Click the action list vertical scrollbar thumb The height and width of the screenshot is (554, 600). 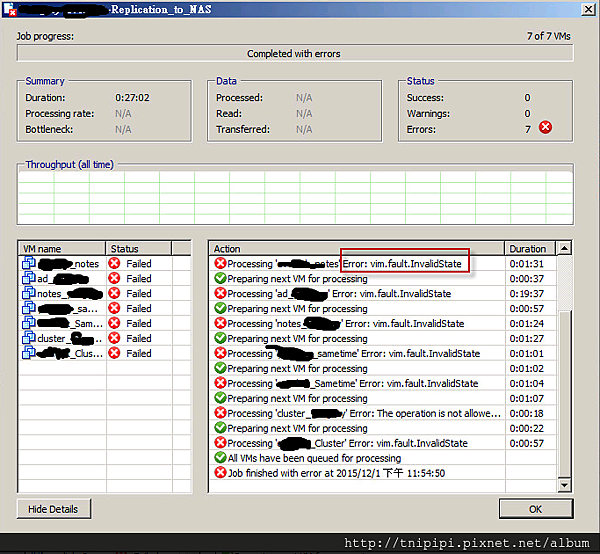pyautogui.click(x=564, y=392)
